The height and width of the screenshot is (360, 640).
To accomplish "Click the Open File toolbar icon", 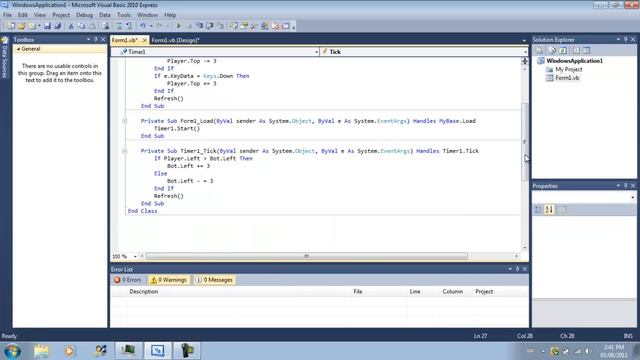I will tap(21, 26).
